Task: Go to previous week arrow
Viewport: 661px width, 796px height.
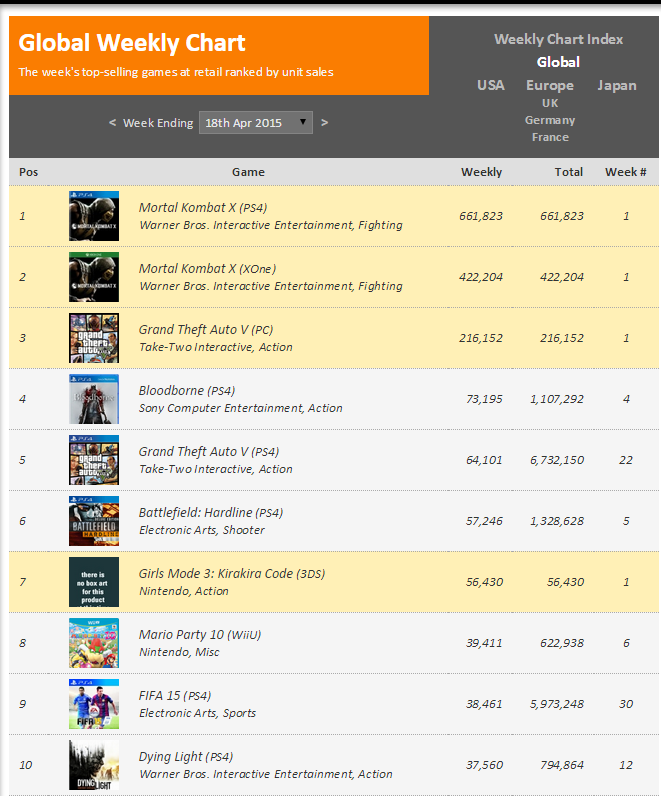Action: 113,123
